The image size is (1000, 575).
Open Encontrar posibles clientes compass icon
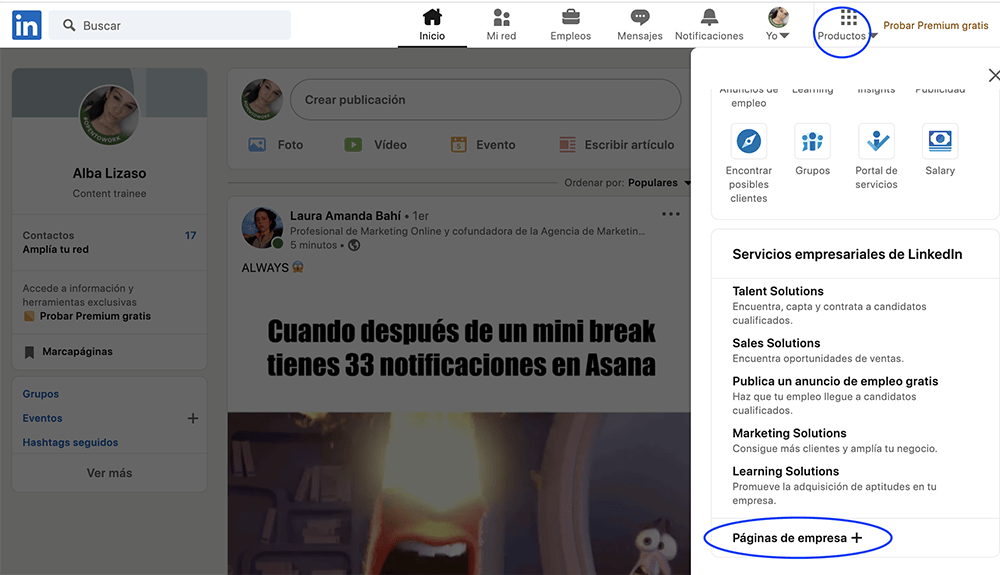749,141
